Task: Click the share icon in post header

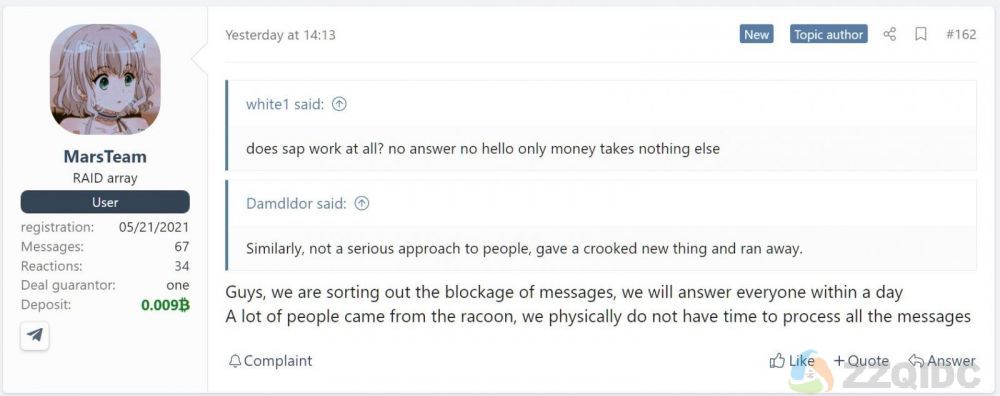Action: click(890, 34)
